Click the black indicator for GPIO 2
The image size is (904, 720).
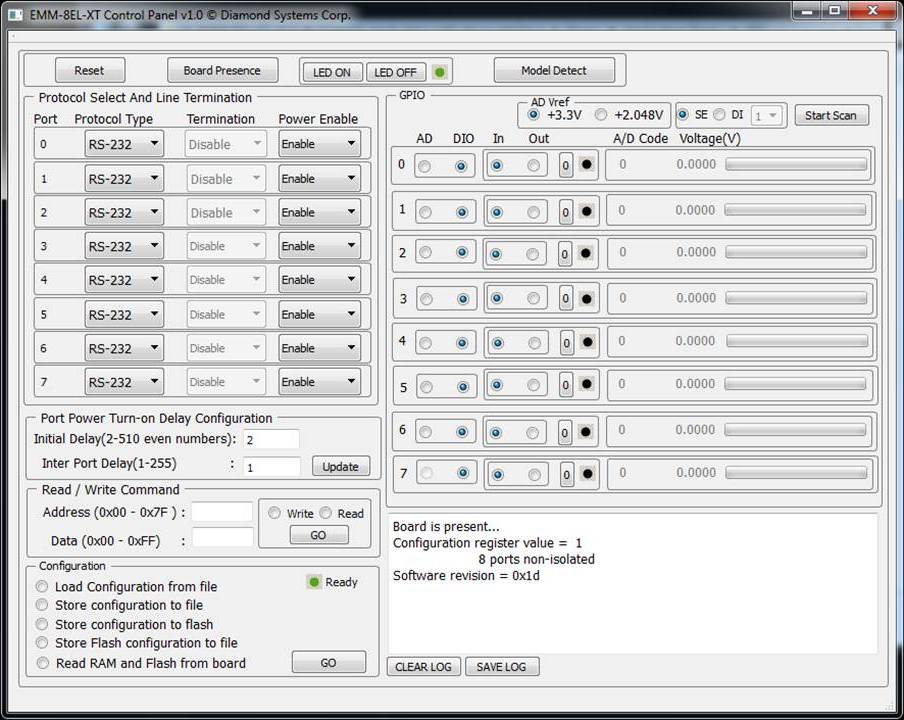[586, 253]
